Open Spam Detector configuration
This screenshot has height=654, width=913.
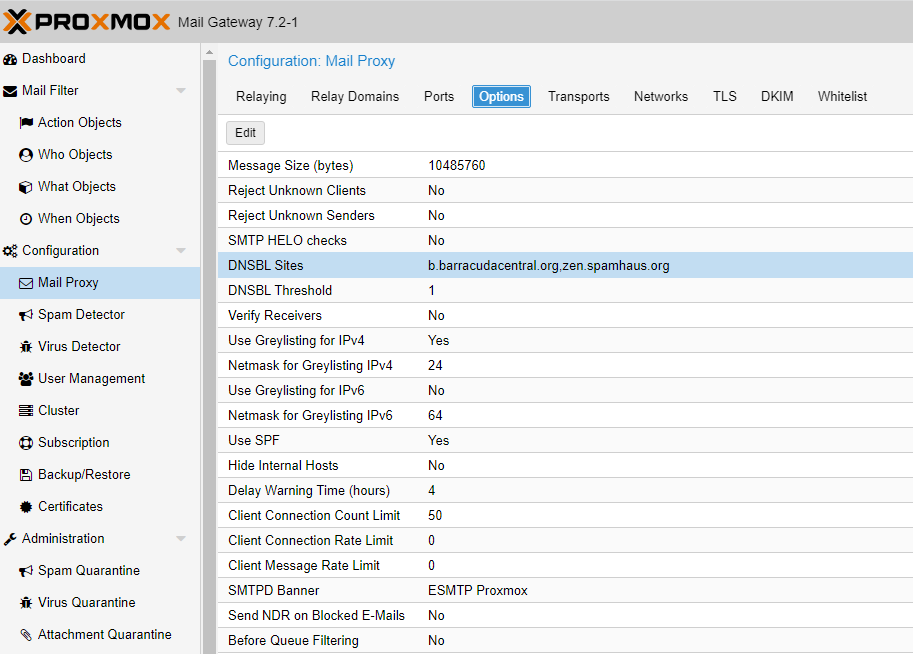tap(100, 315)
